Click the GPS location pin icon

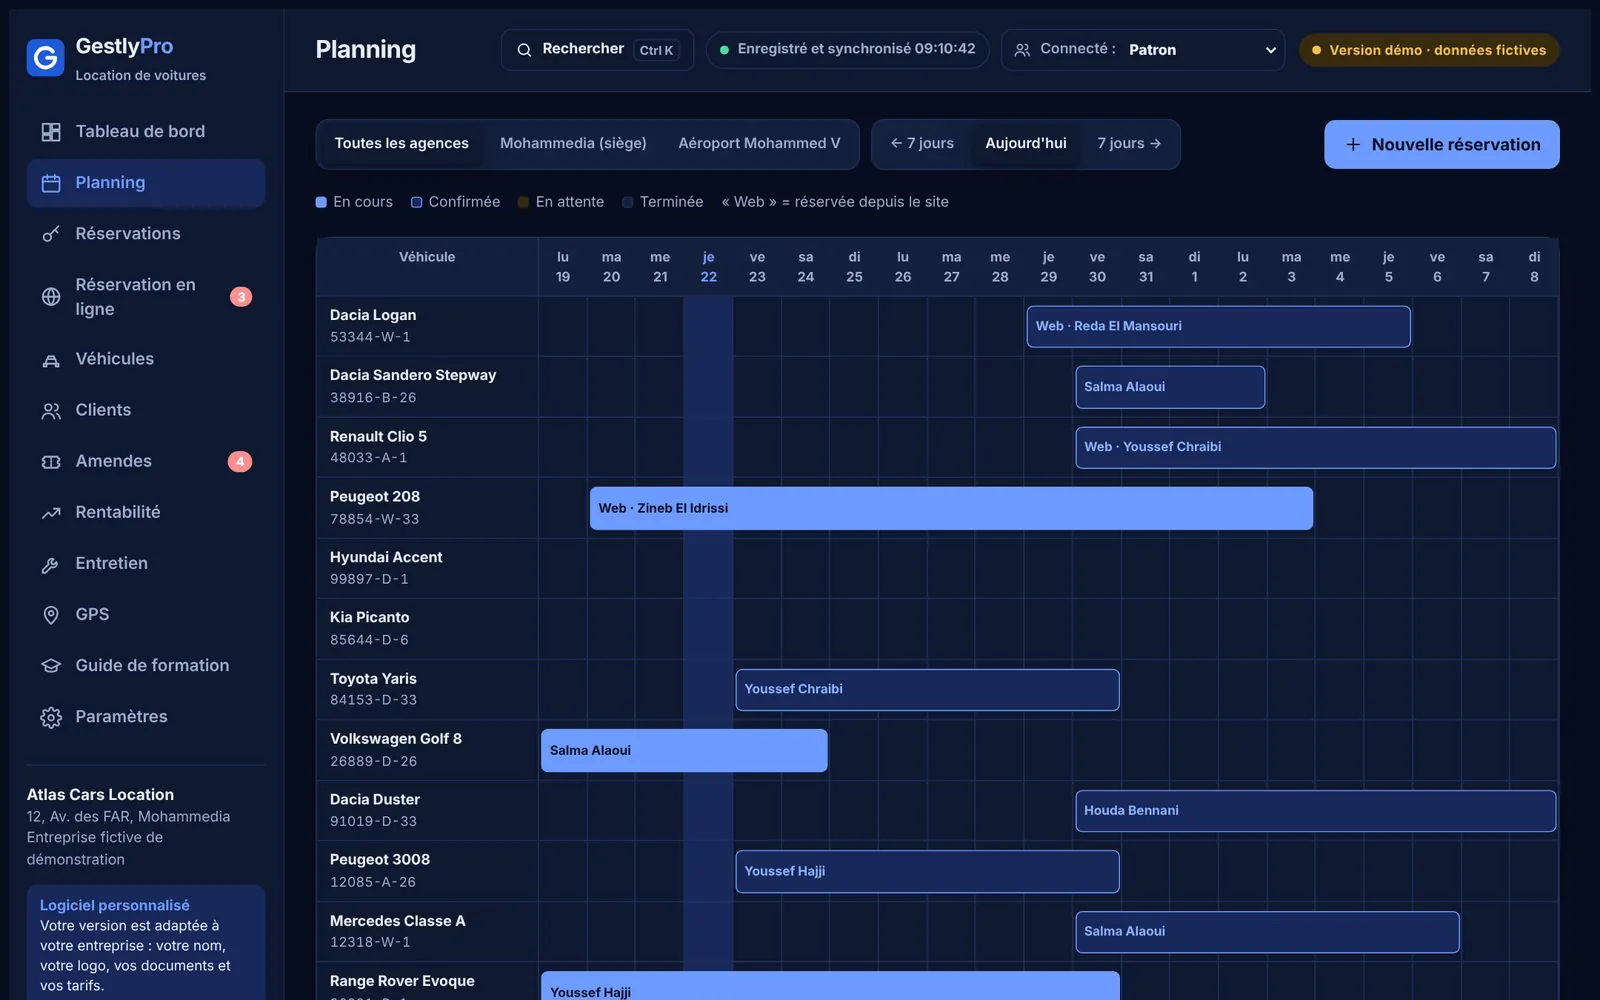51,615
